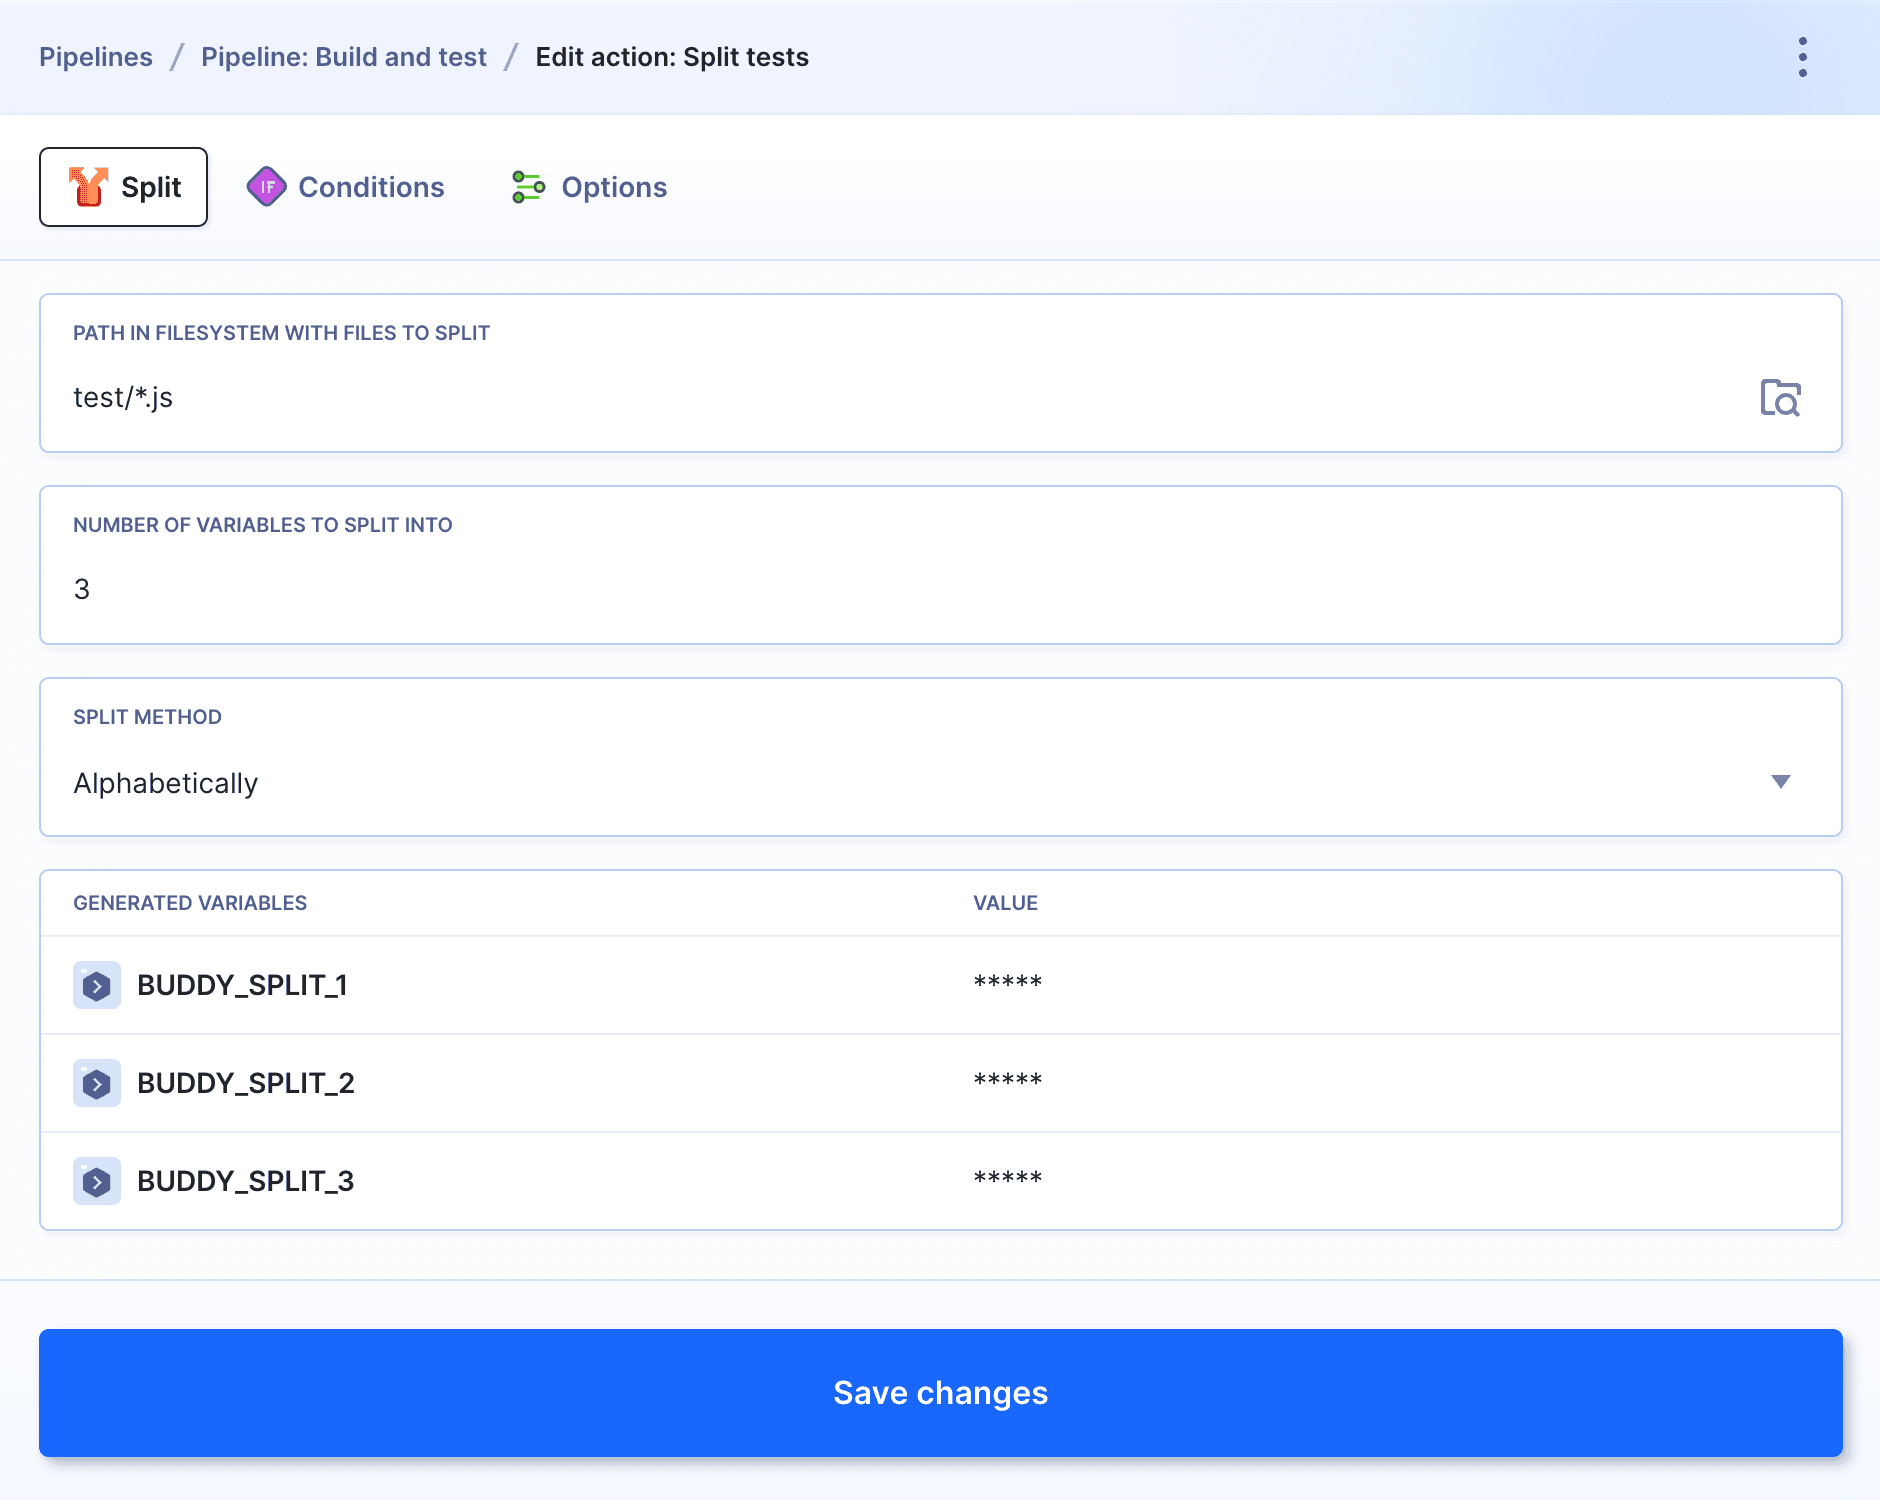Switch to the Options tab
The height and width of the screenshot is (1500, 1880).
[613, 186]
